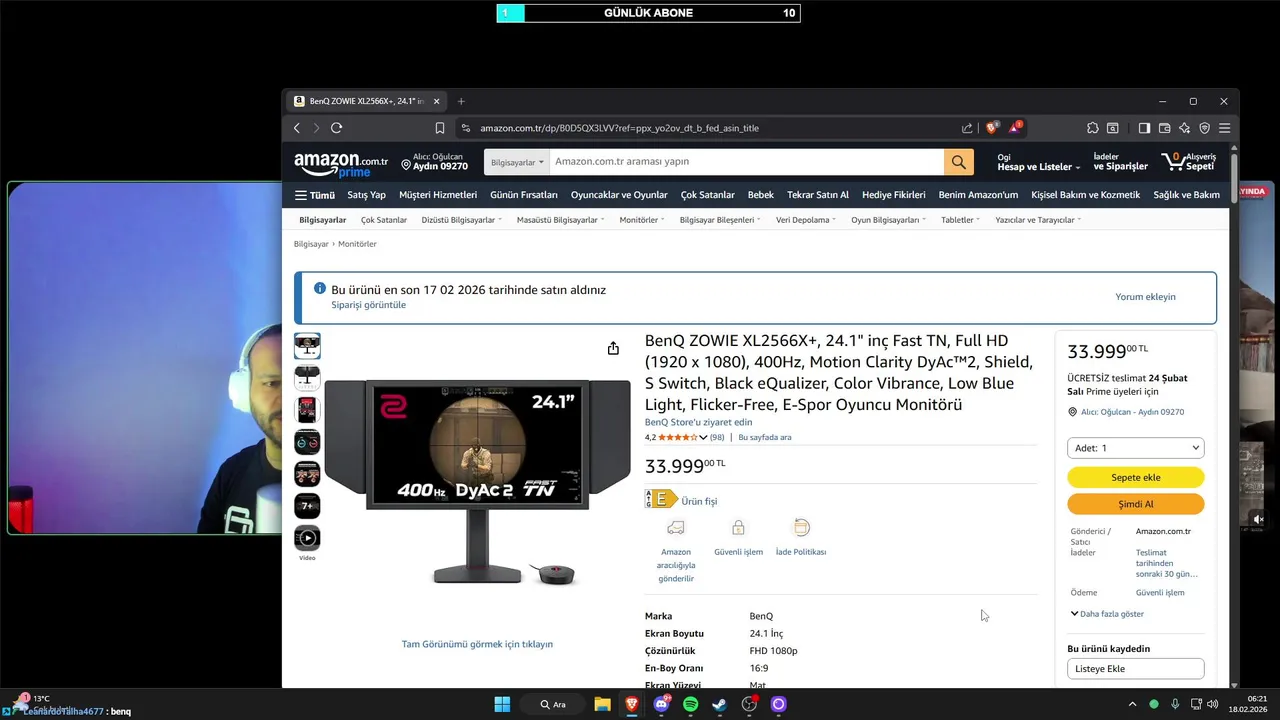The height and width of the screenshot is (720, 1280).
Task: Open Brave Wallet icon
Action: 1165,128
